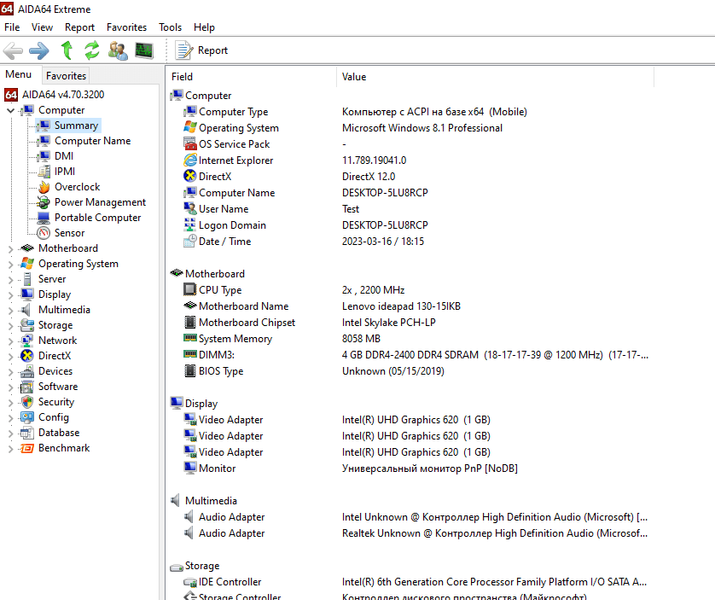Expand the Server tree node
The height and width of the screenshot is (600, 715).
(10, 280)
